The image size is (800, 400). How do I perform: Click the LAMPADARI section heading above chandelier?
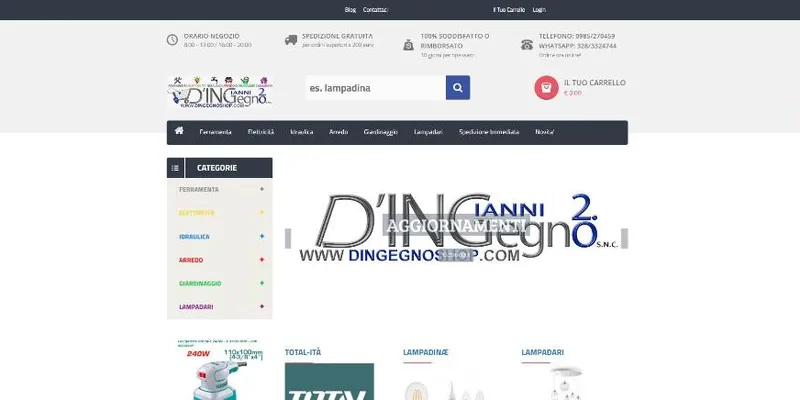pos(542,352)
